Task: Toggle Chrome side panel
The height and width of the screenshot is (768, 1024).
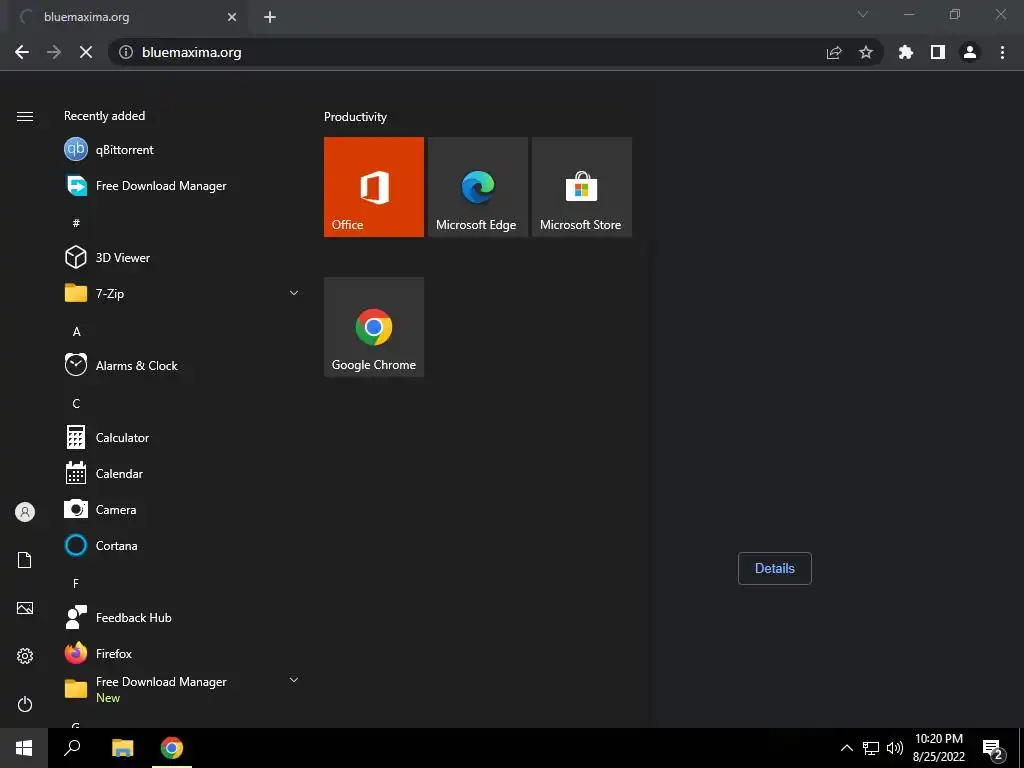Action: click(x=938, y=52)
